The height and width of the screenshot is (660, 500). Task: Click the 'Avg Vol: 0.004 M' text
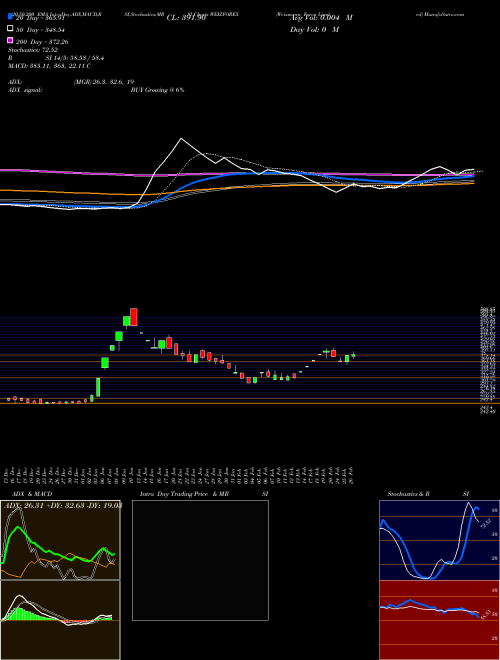click(x=321, y=18)
